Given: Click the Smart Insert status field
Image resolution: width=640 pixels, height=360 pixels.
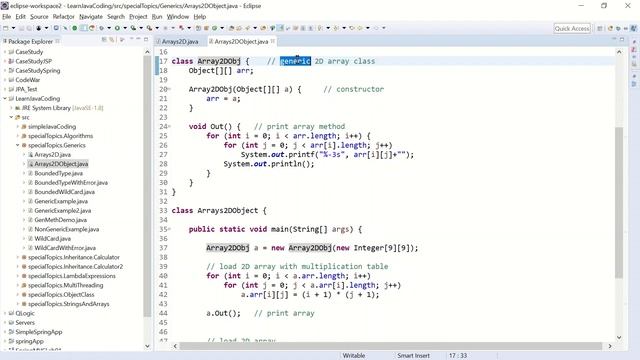Looking at the screenshot, I should tap(413, 356).
